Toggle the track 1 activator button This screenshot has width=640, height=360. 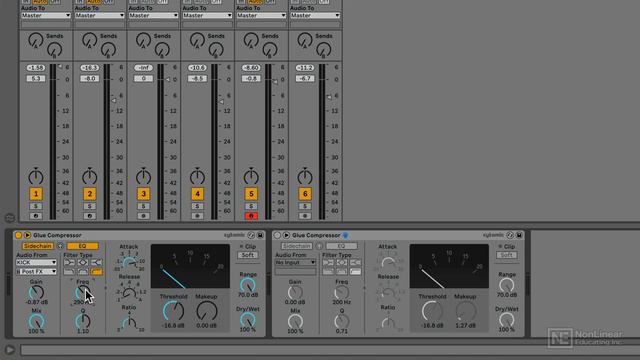click(x=36, y=194)
